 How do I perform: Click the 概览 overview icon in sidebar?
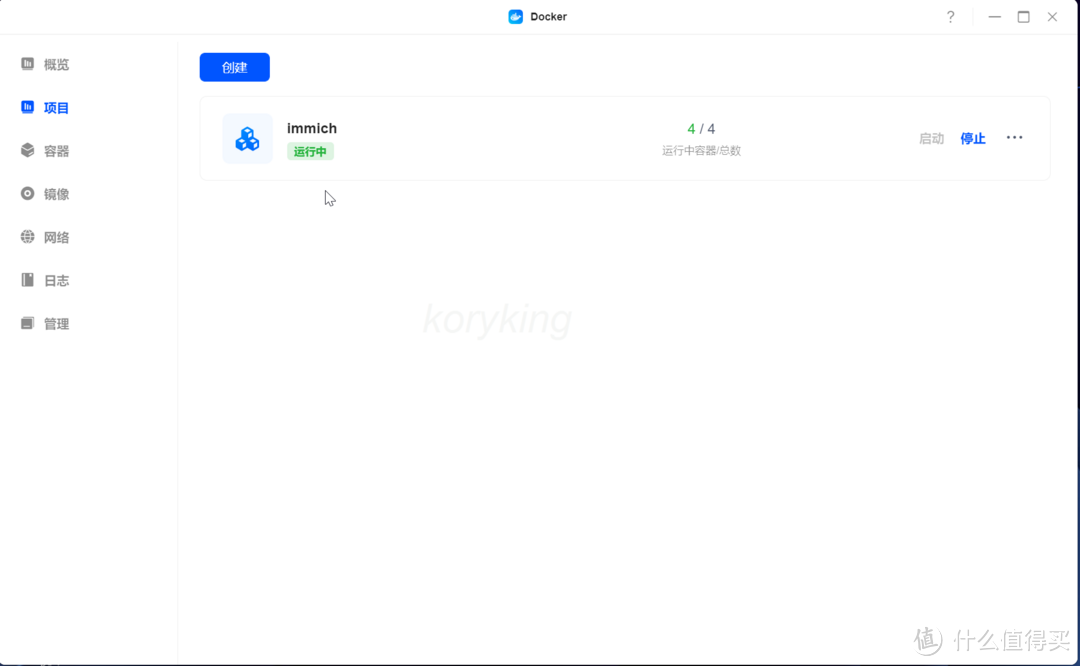(x=28, y=64)
